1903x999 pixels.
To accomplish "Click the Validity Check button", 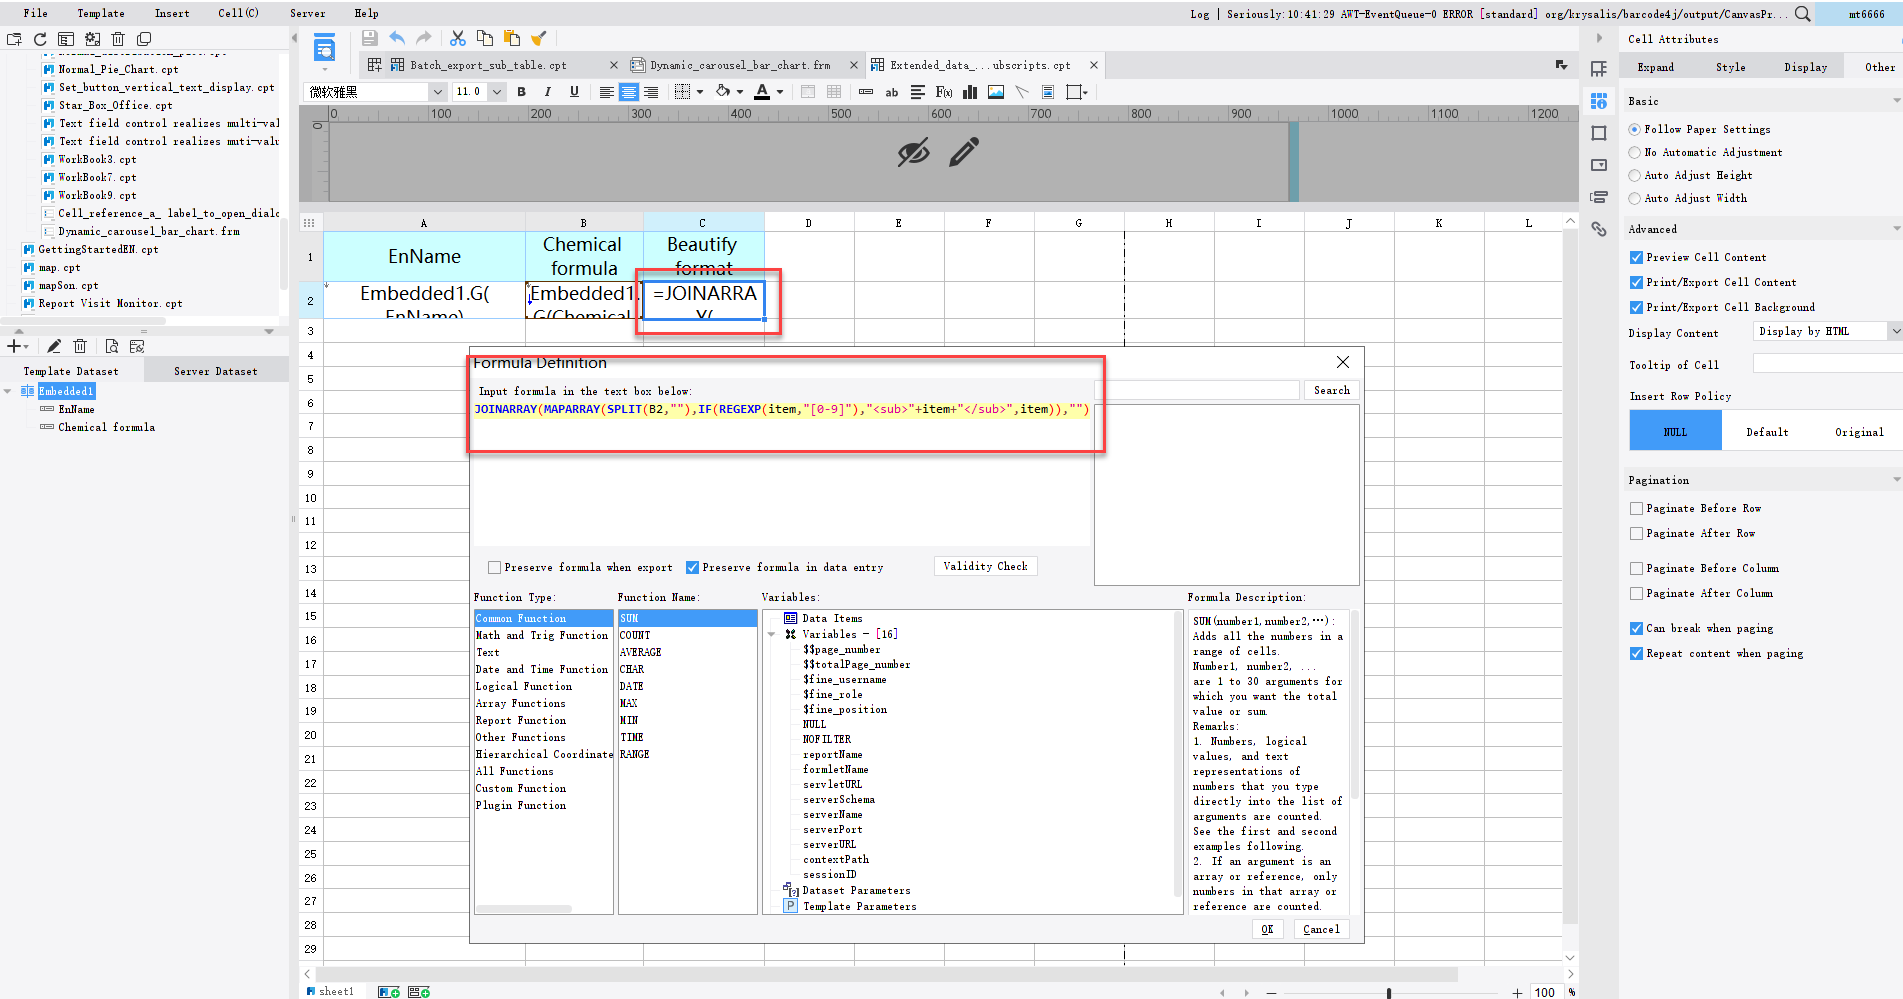I will point(985,566).
